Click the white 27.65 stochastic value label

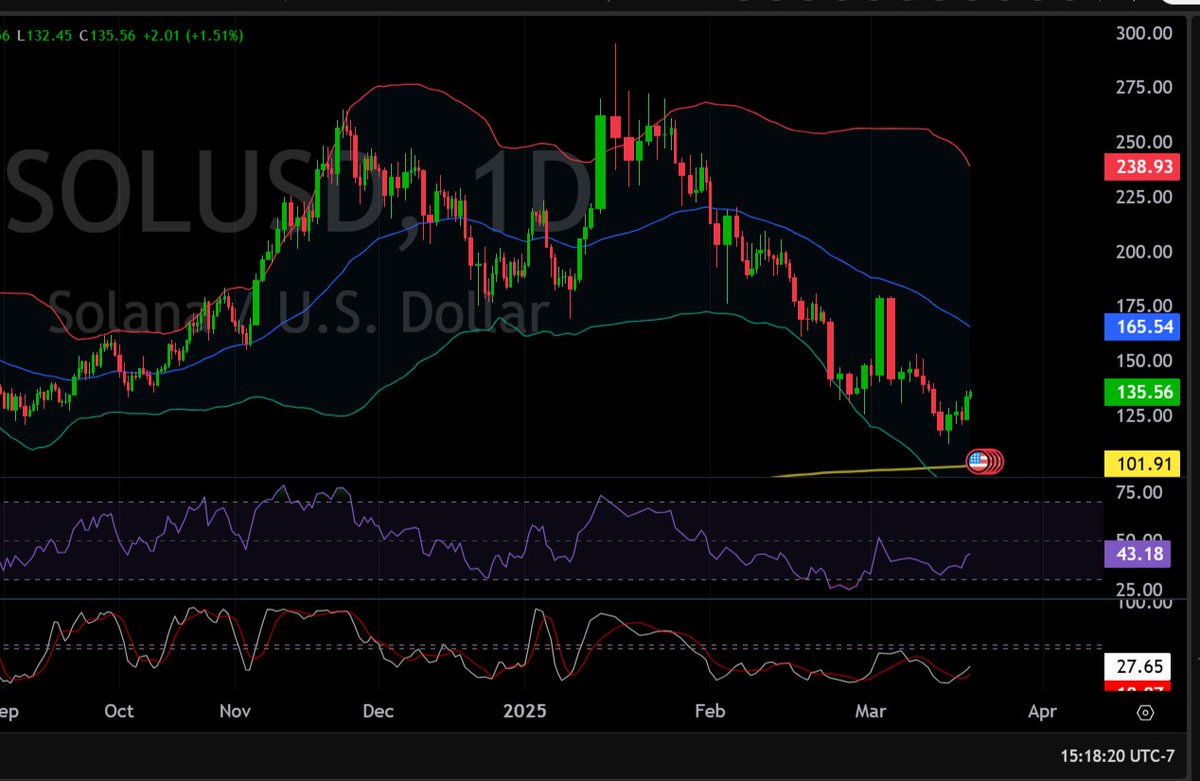tap(1138, 666)
